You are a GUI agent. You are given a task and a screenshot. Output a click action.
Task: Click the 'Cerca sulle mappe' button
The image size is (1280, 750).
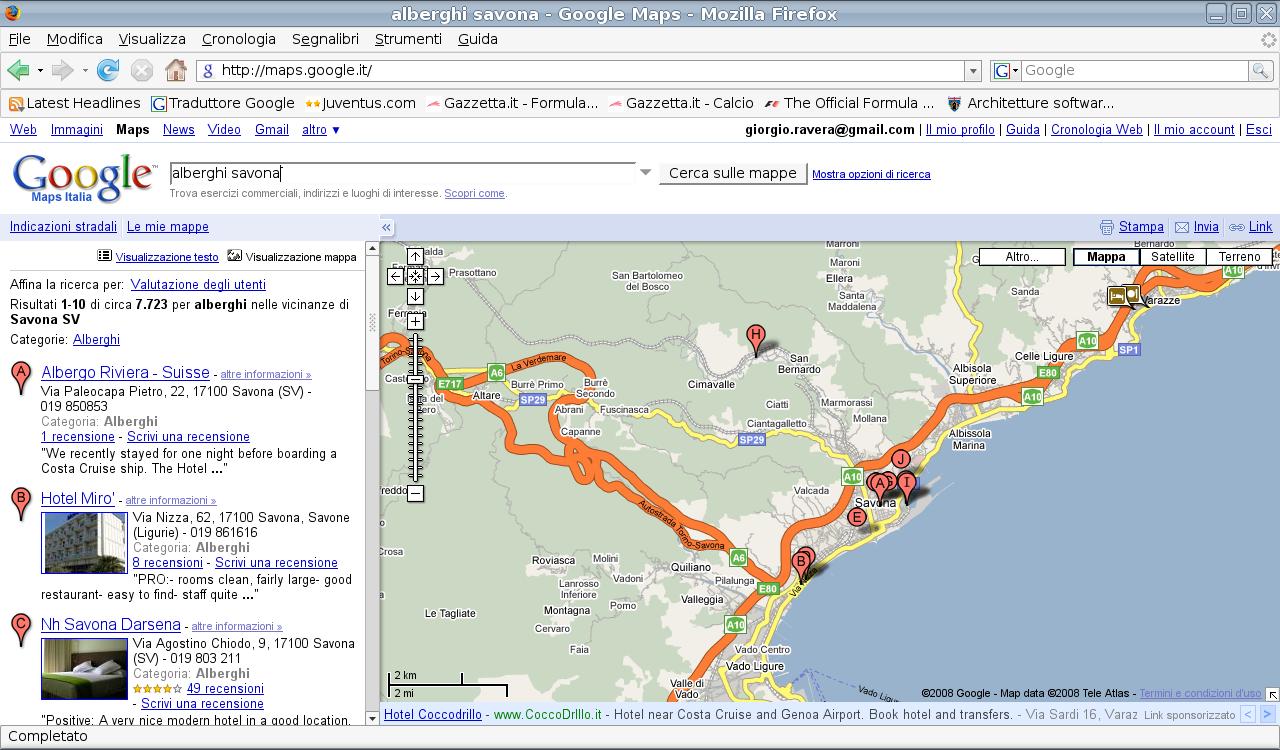(x=733, y=173)
